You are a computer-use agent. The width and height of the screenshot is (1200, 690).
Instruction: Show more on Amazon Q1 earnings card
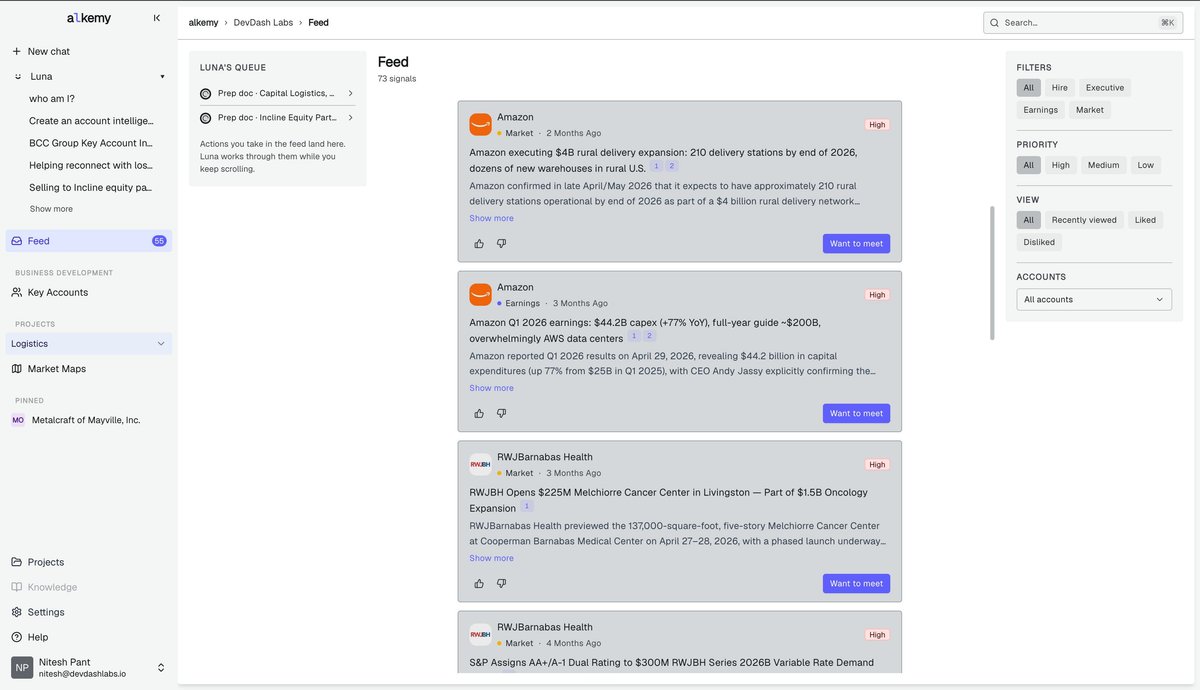click(x=491, y=388)
